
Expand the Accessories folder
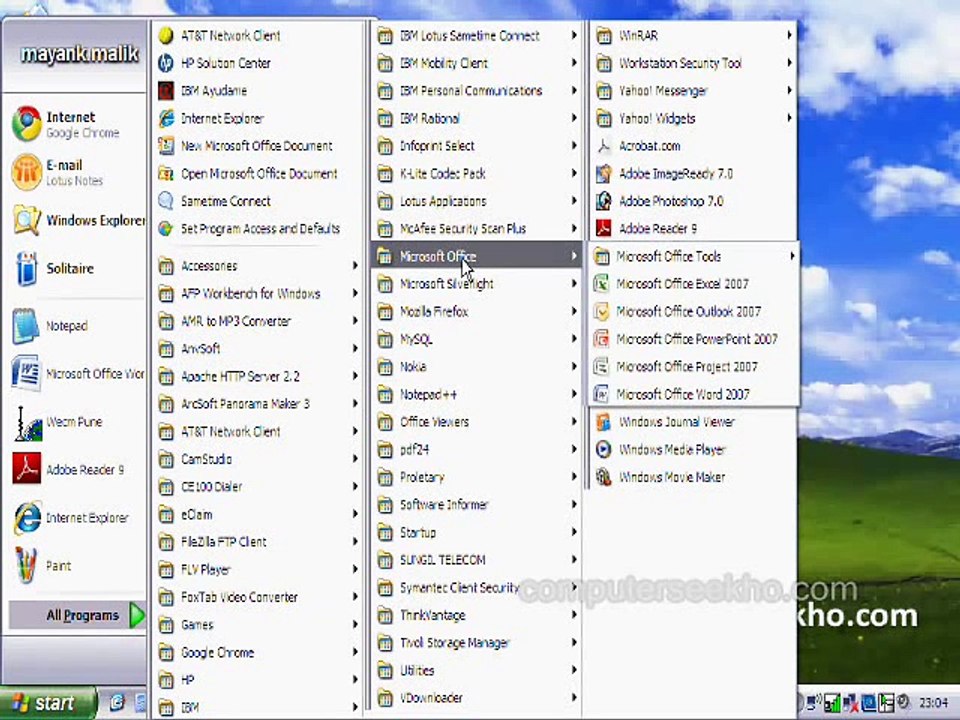tap(258, 266)
